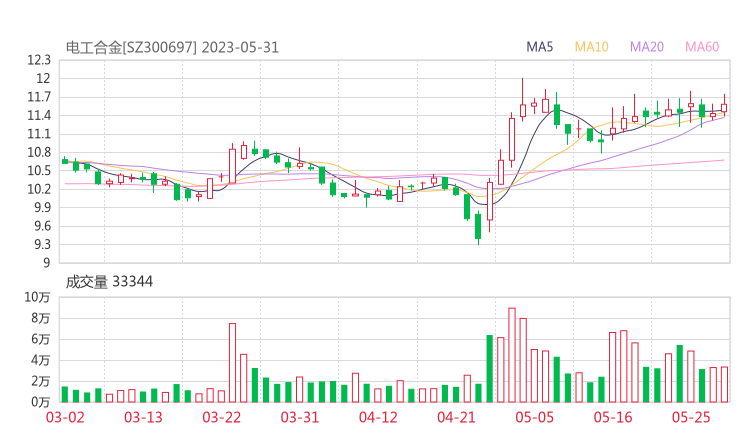Click the 03-13 date label
740x440 pixels.
click(x=143, y=417)
